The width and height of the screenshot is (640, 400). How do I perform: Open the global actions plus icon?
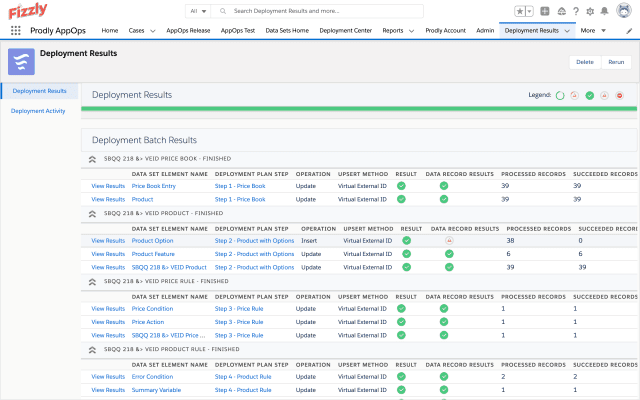[545, 11]
